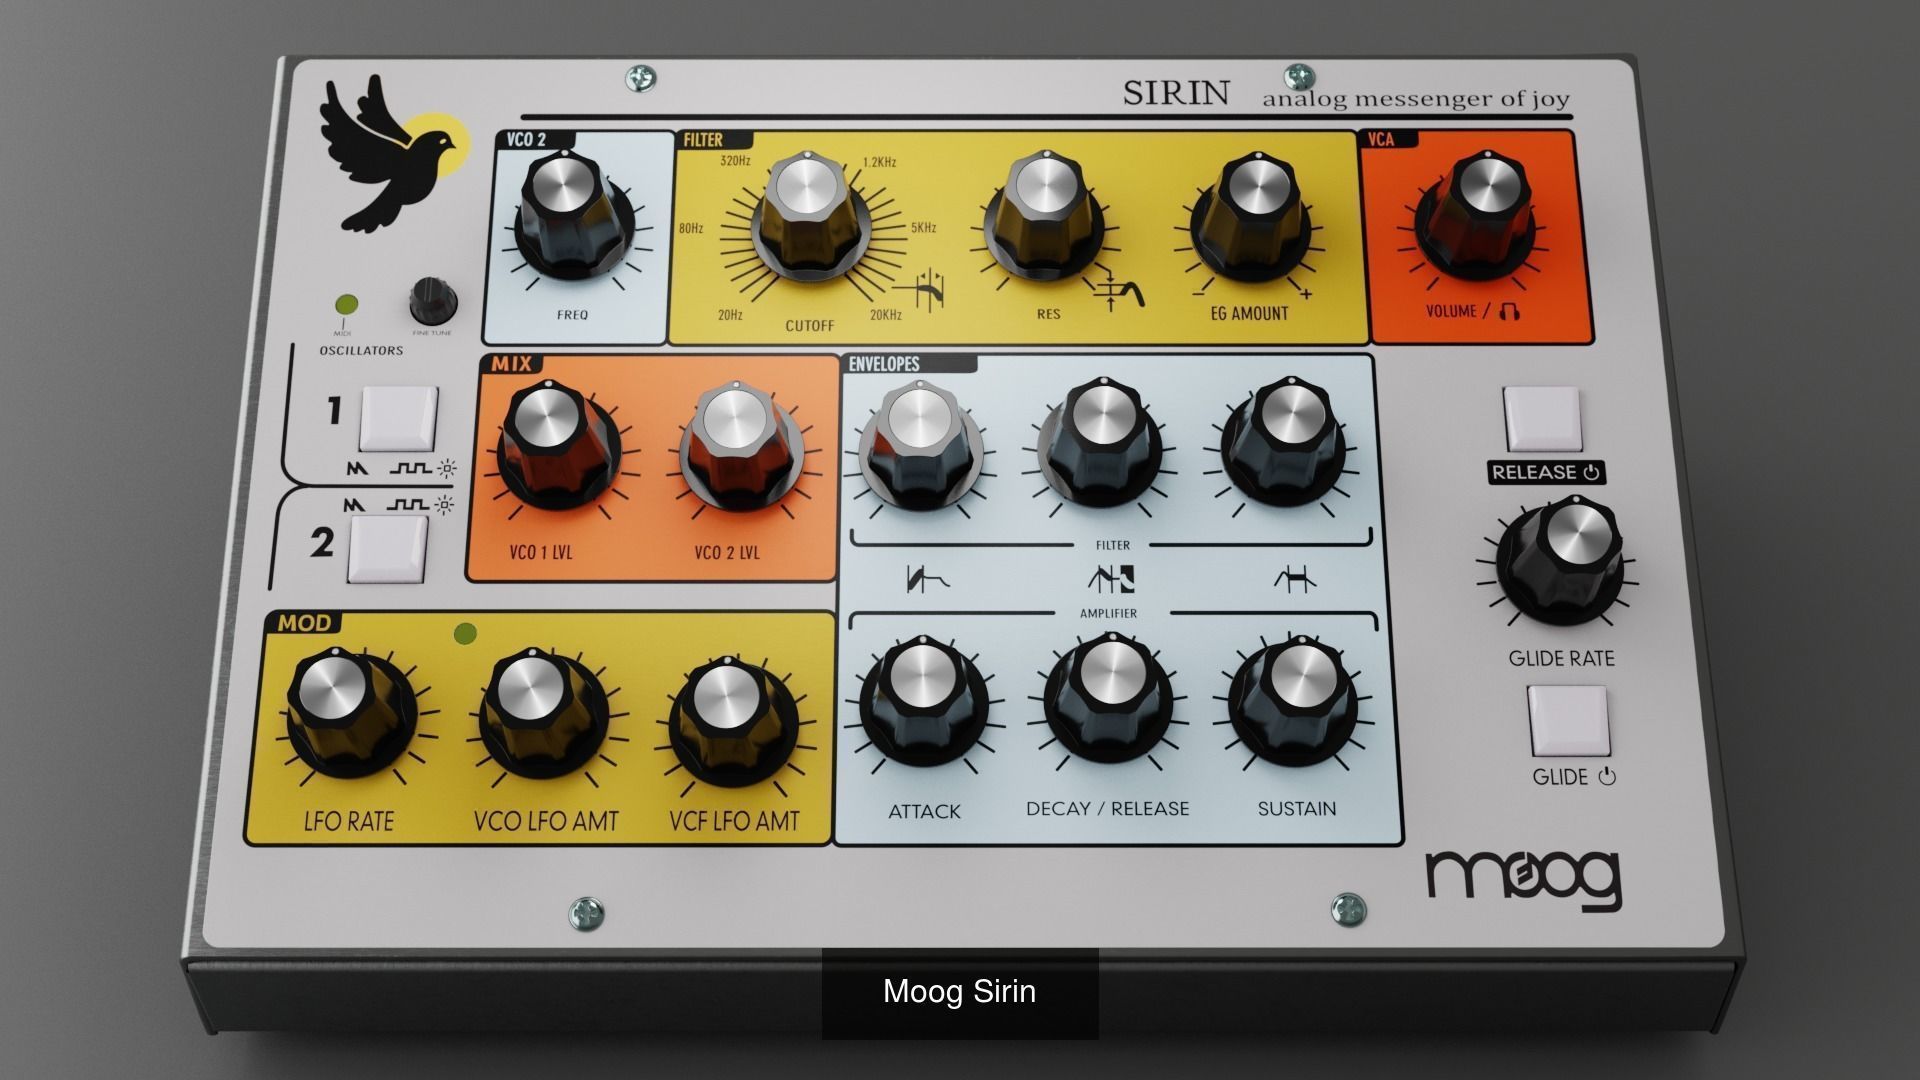The image size is (1920, 1080).
Task: Click the resonance peak symbol icon
Action: pos(1119,291)
